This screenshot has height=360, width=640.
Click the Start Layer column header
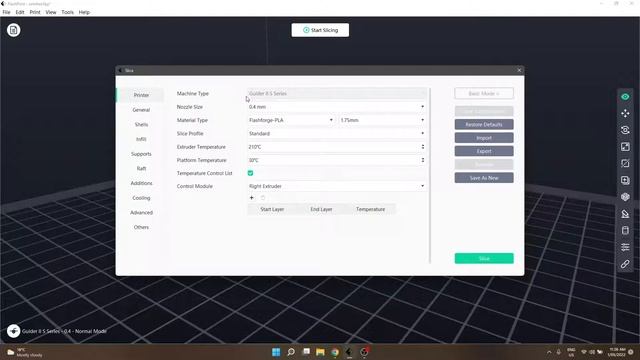[x=272, y=209]
